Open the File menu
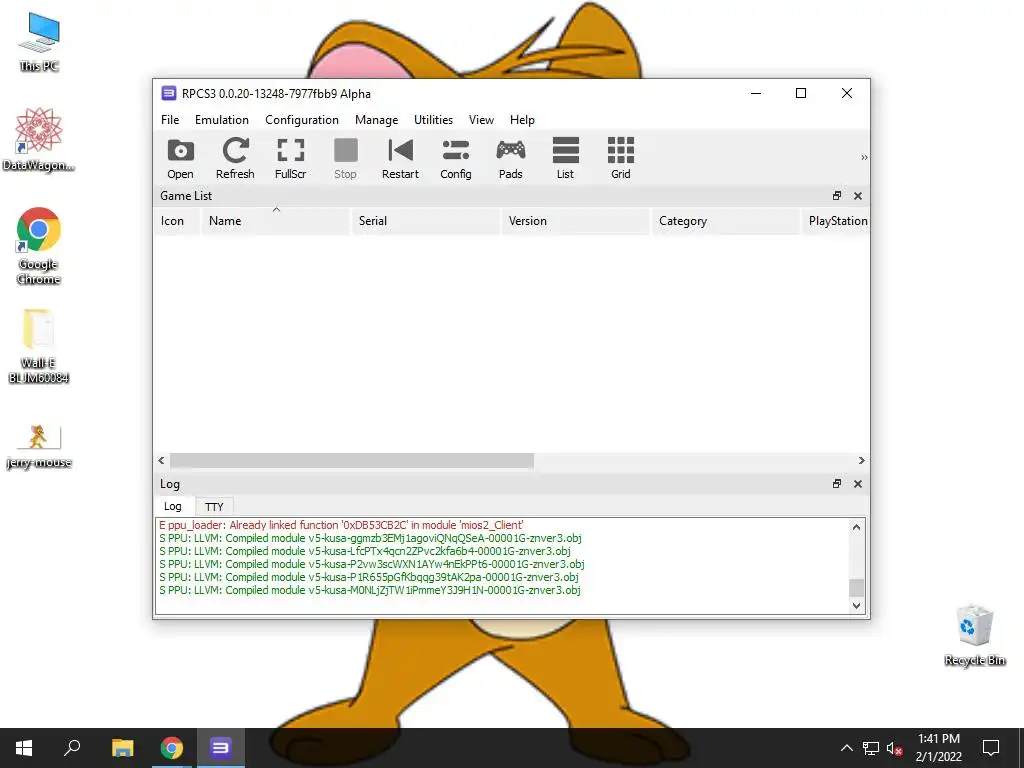Image resolution: width=1024 pixels, height=768 pixels. click(170, 120)
